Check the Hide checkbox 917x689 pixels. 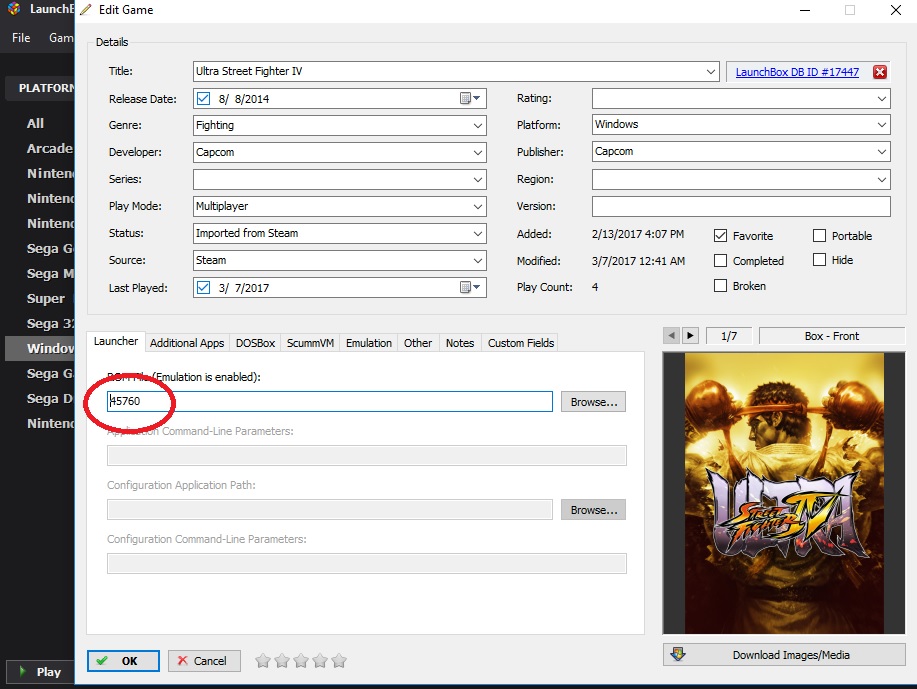[819, 260]
